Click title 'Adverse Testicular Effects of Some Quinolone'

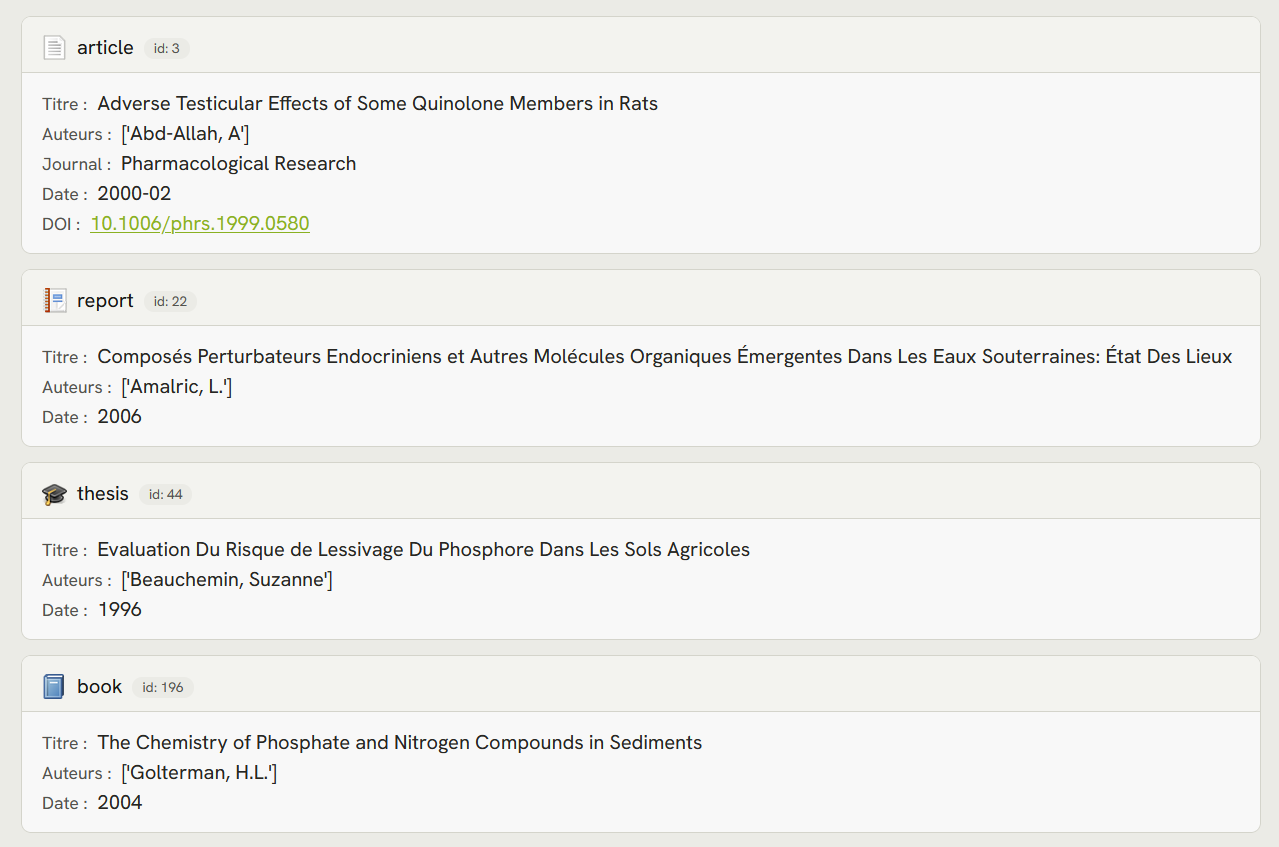pyautogui.click(x=377, y=104)
